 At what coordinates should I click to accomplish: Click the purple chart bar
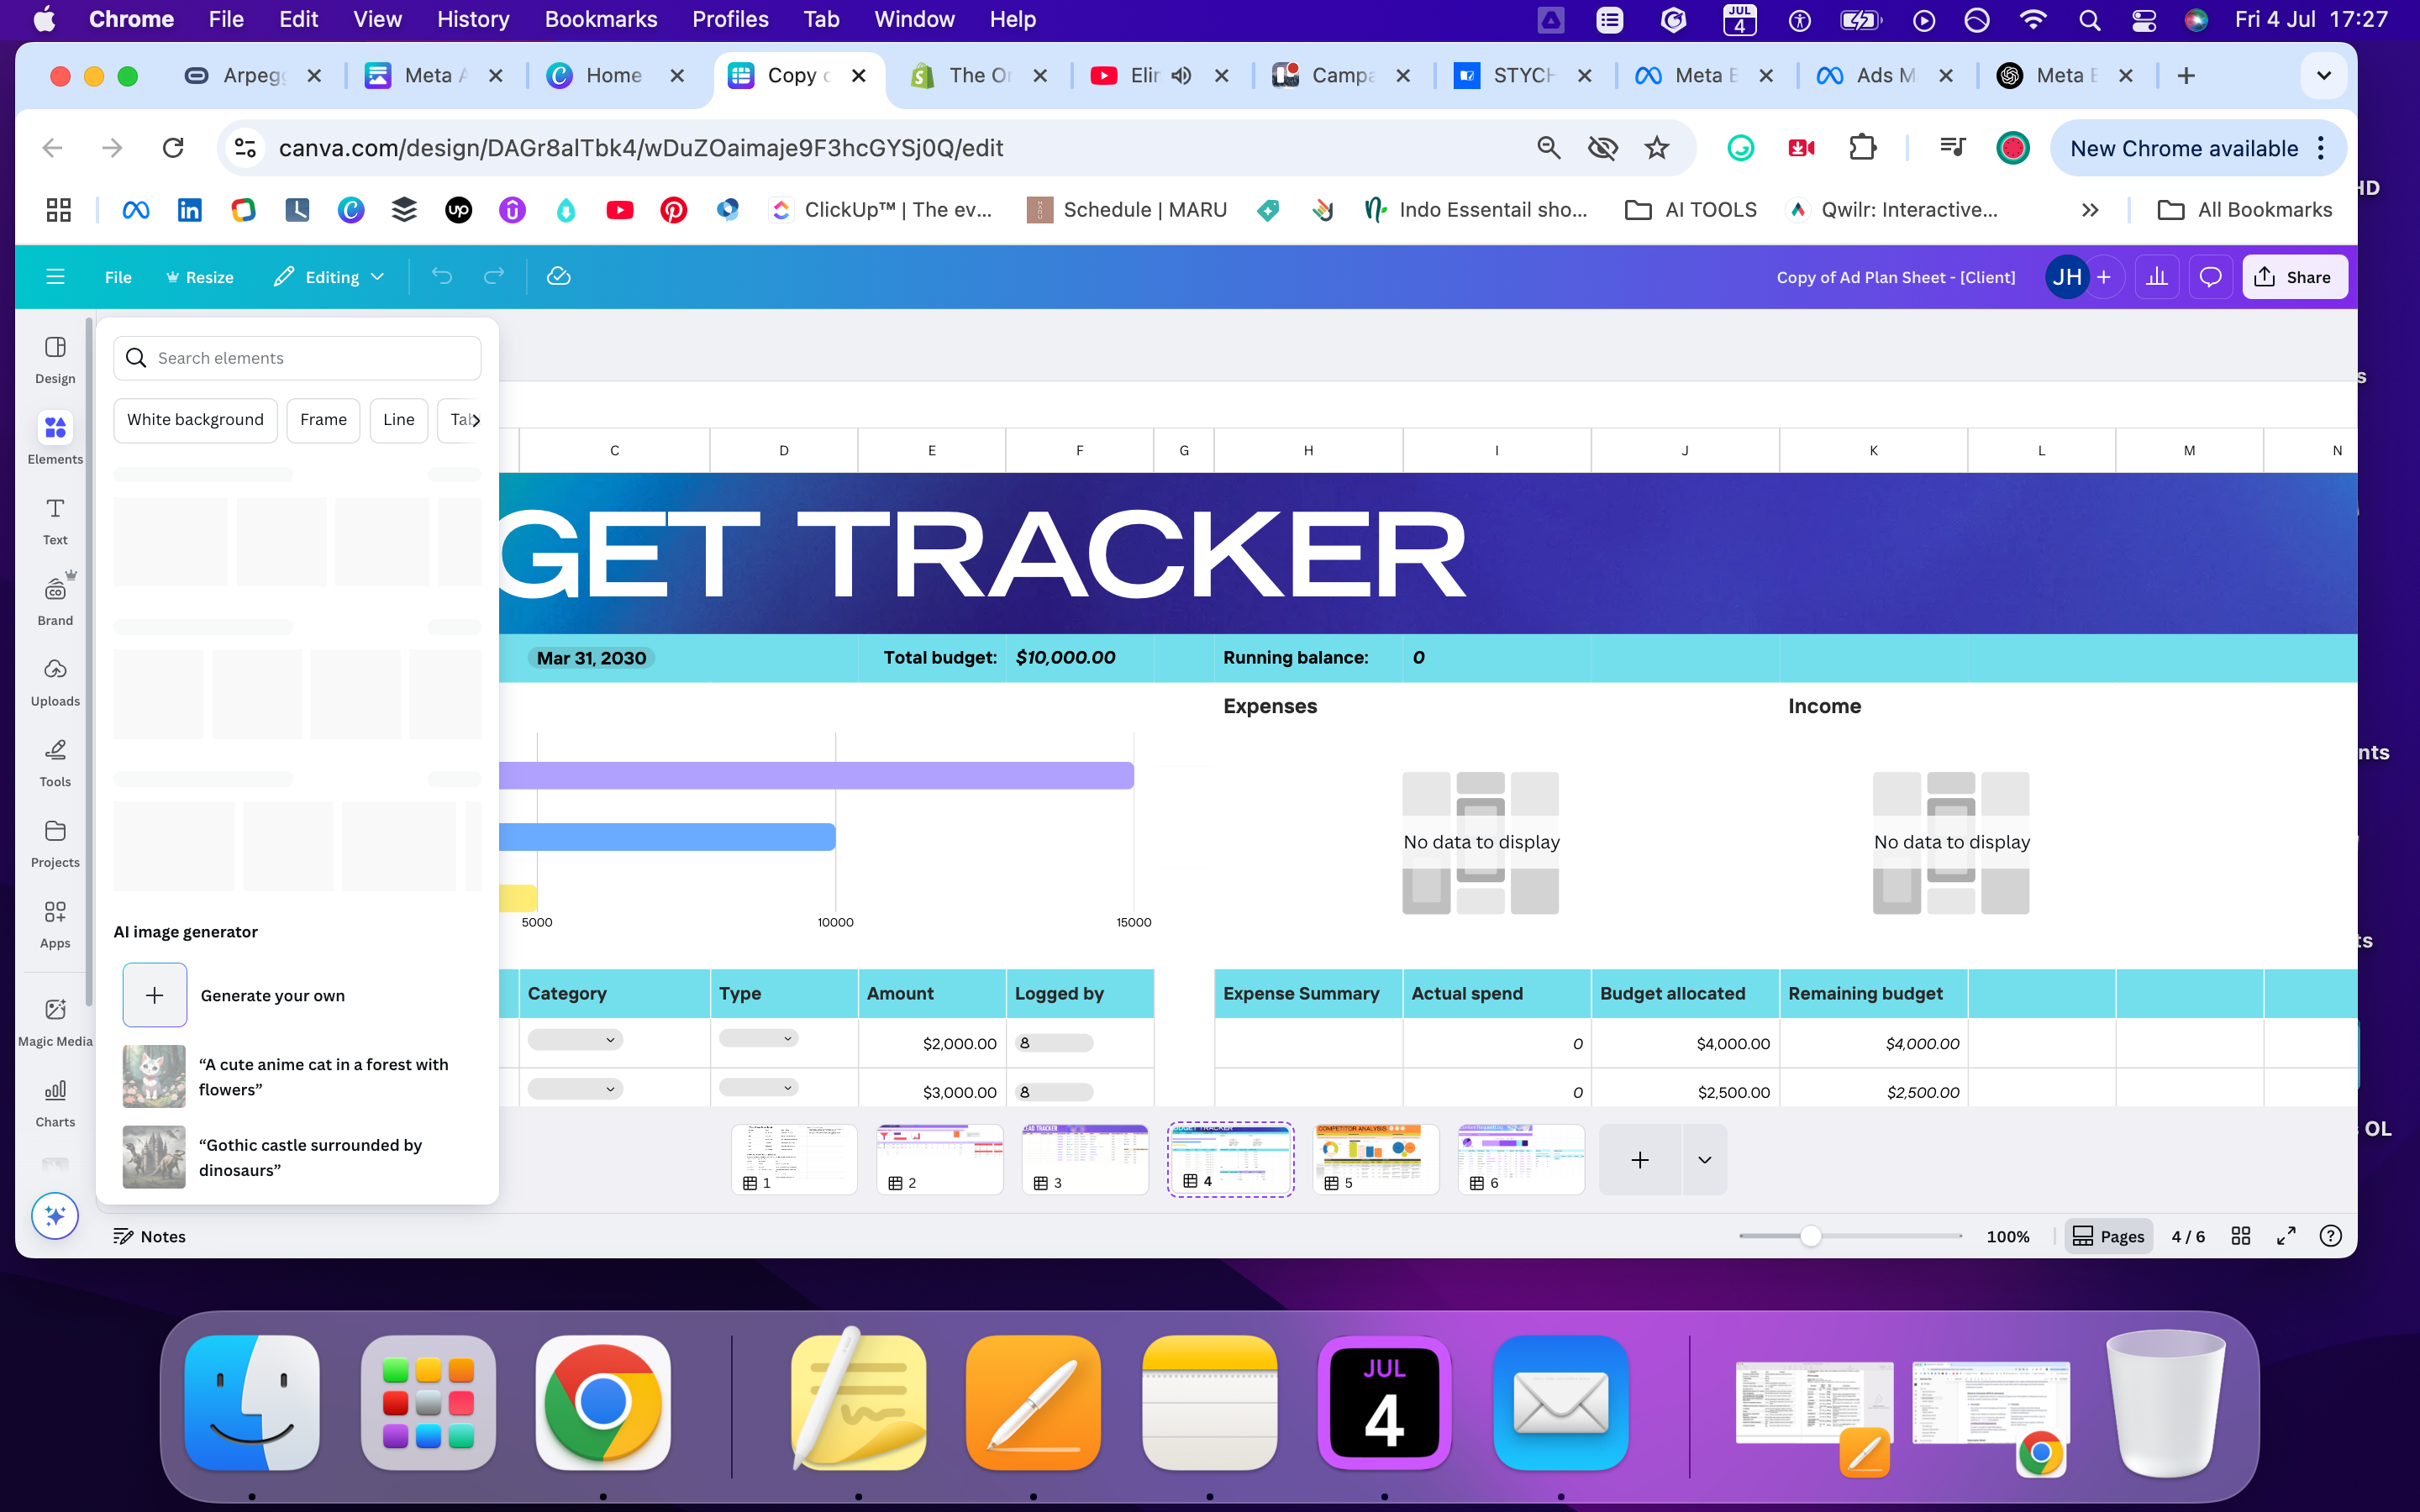click(x=816, y=775)
